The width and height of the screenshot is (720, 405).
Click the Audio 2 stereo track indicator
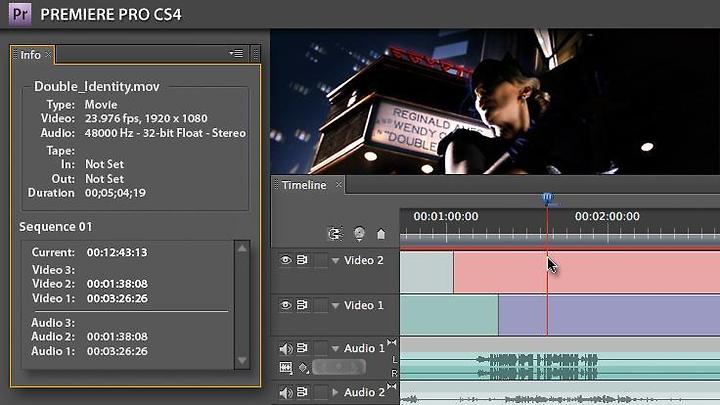391,387
